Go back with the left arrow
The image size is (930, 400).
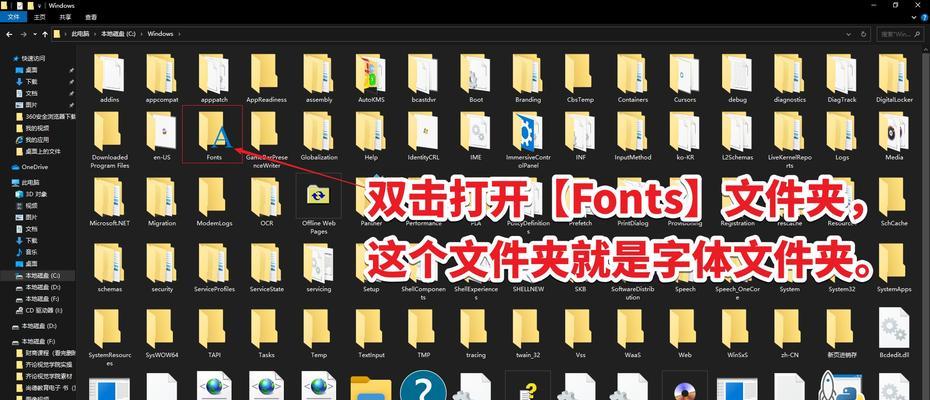coord(9,34)
